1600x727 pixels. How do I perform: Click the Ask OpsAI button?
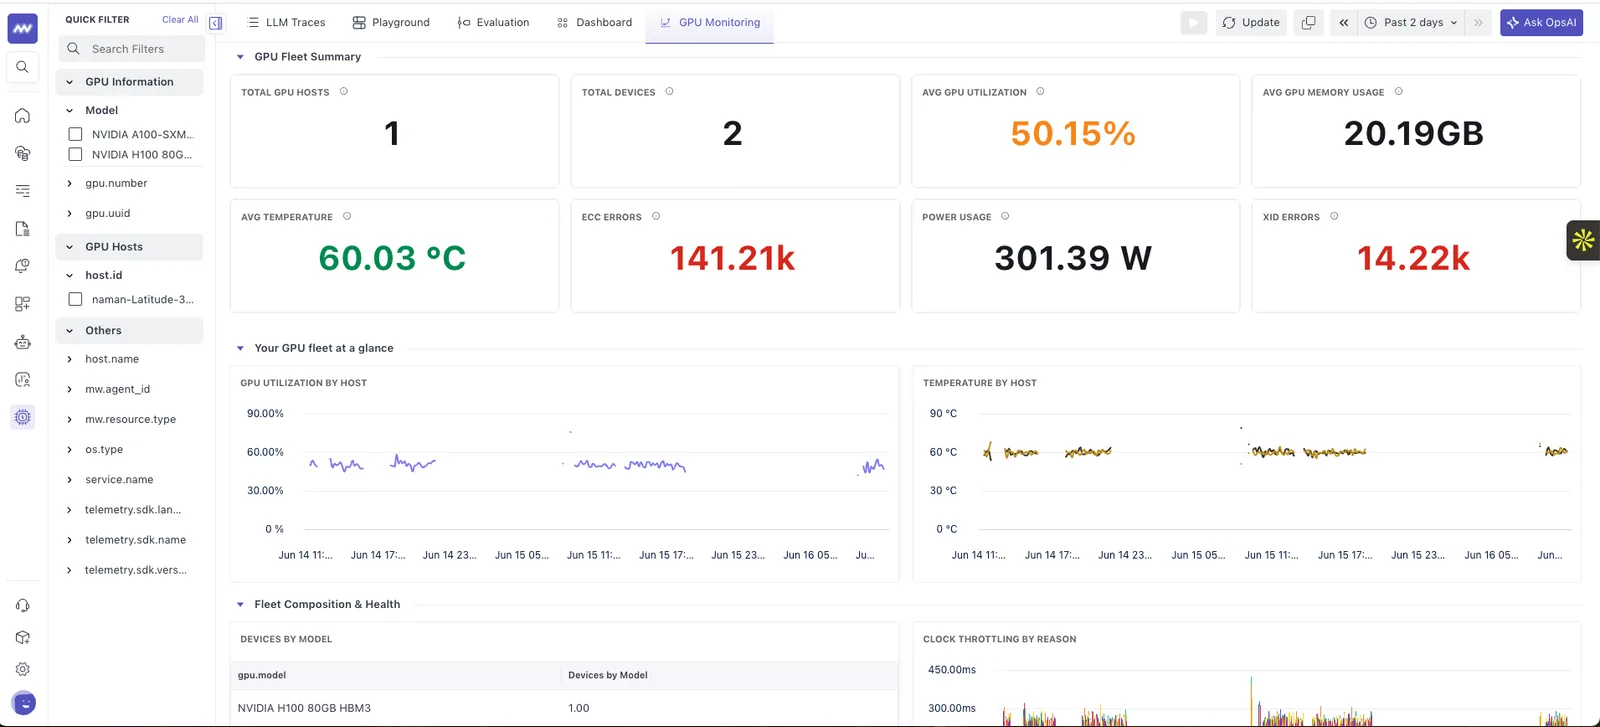click(1541, 22)
